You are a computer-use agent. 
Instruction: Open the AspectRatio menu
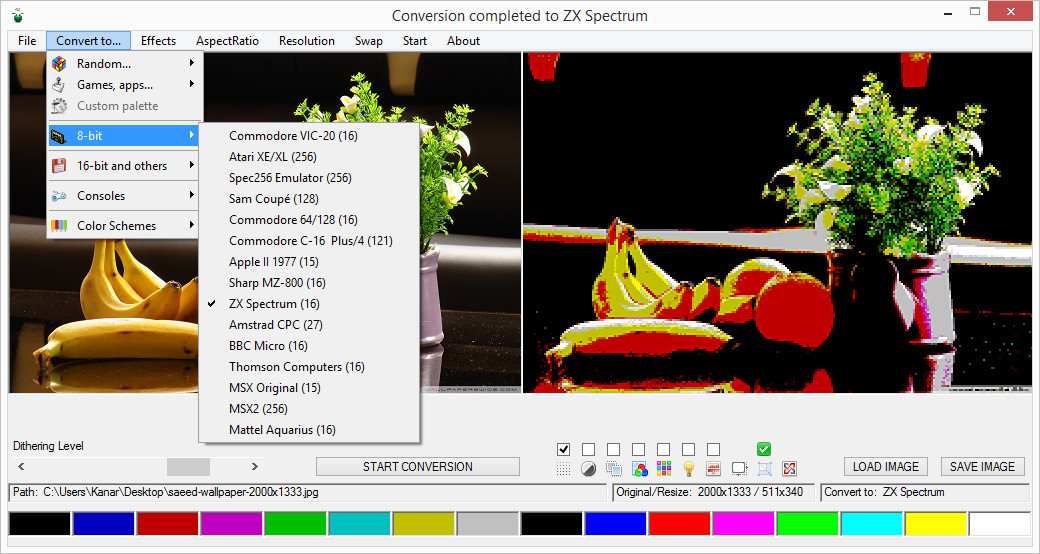pyautogui.click(x=228, y=41)
